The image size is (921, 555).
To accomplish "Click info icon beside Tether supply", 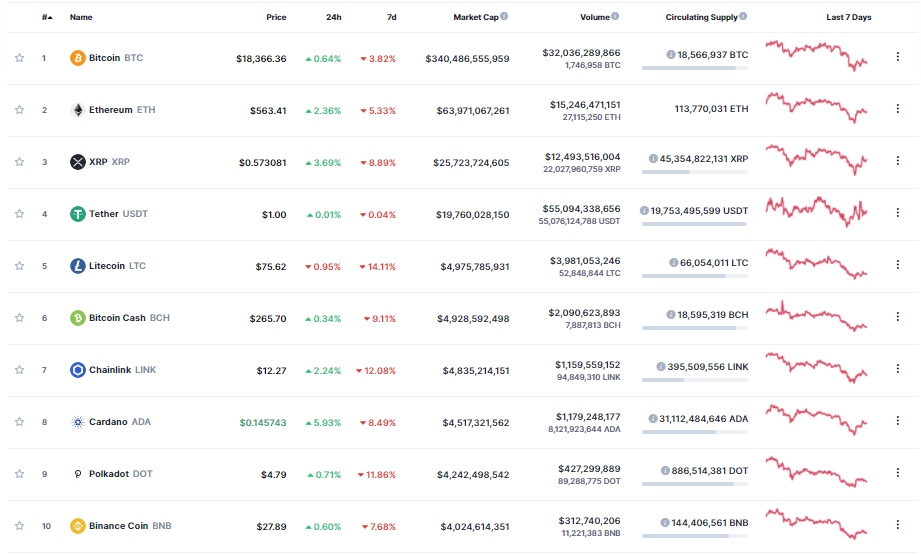I will point(644,210).
